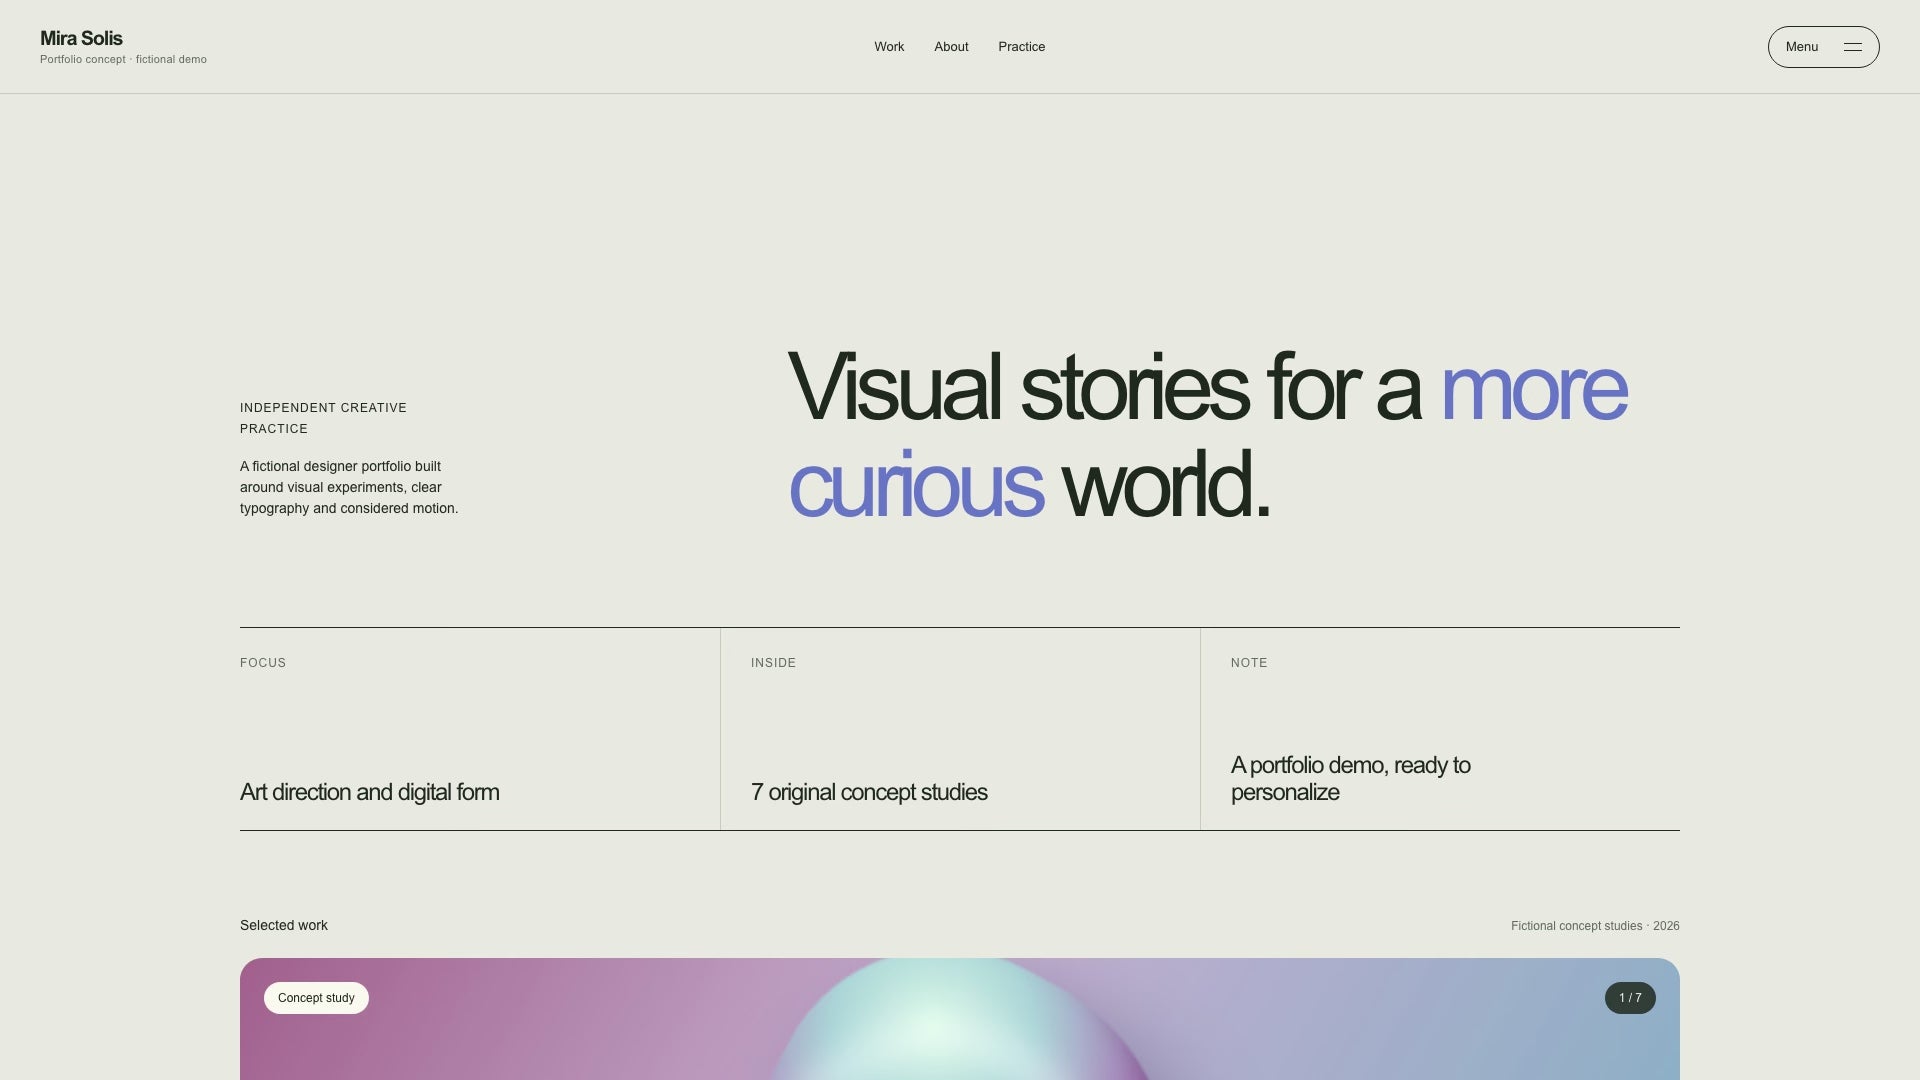Screen dimensions: 1920x1080
Task: Select the Practice nav link
Action: click(1021, 47)
